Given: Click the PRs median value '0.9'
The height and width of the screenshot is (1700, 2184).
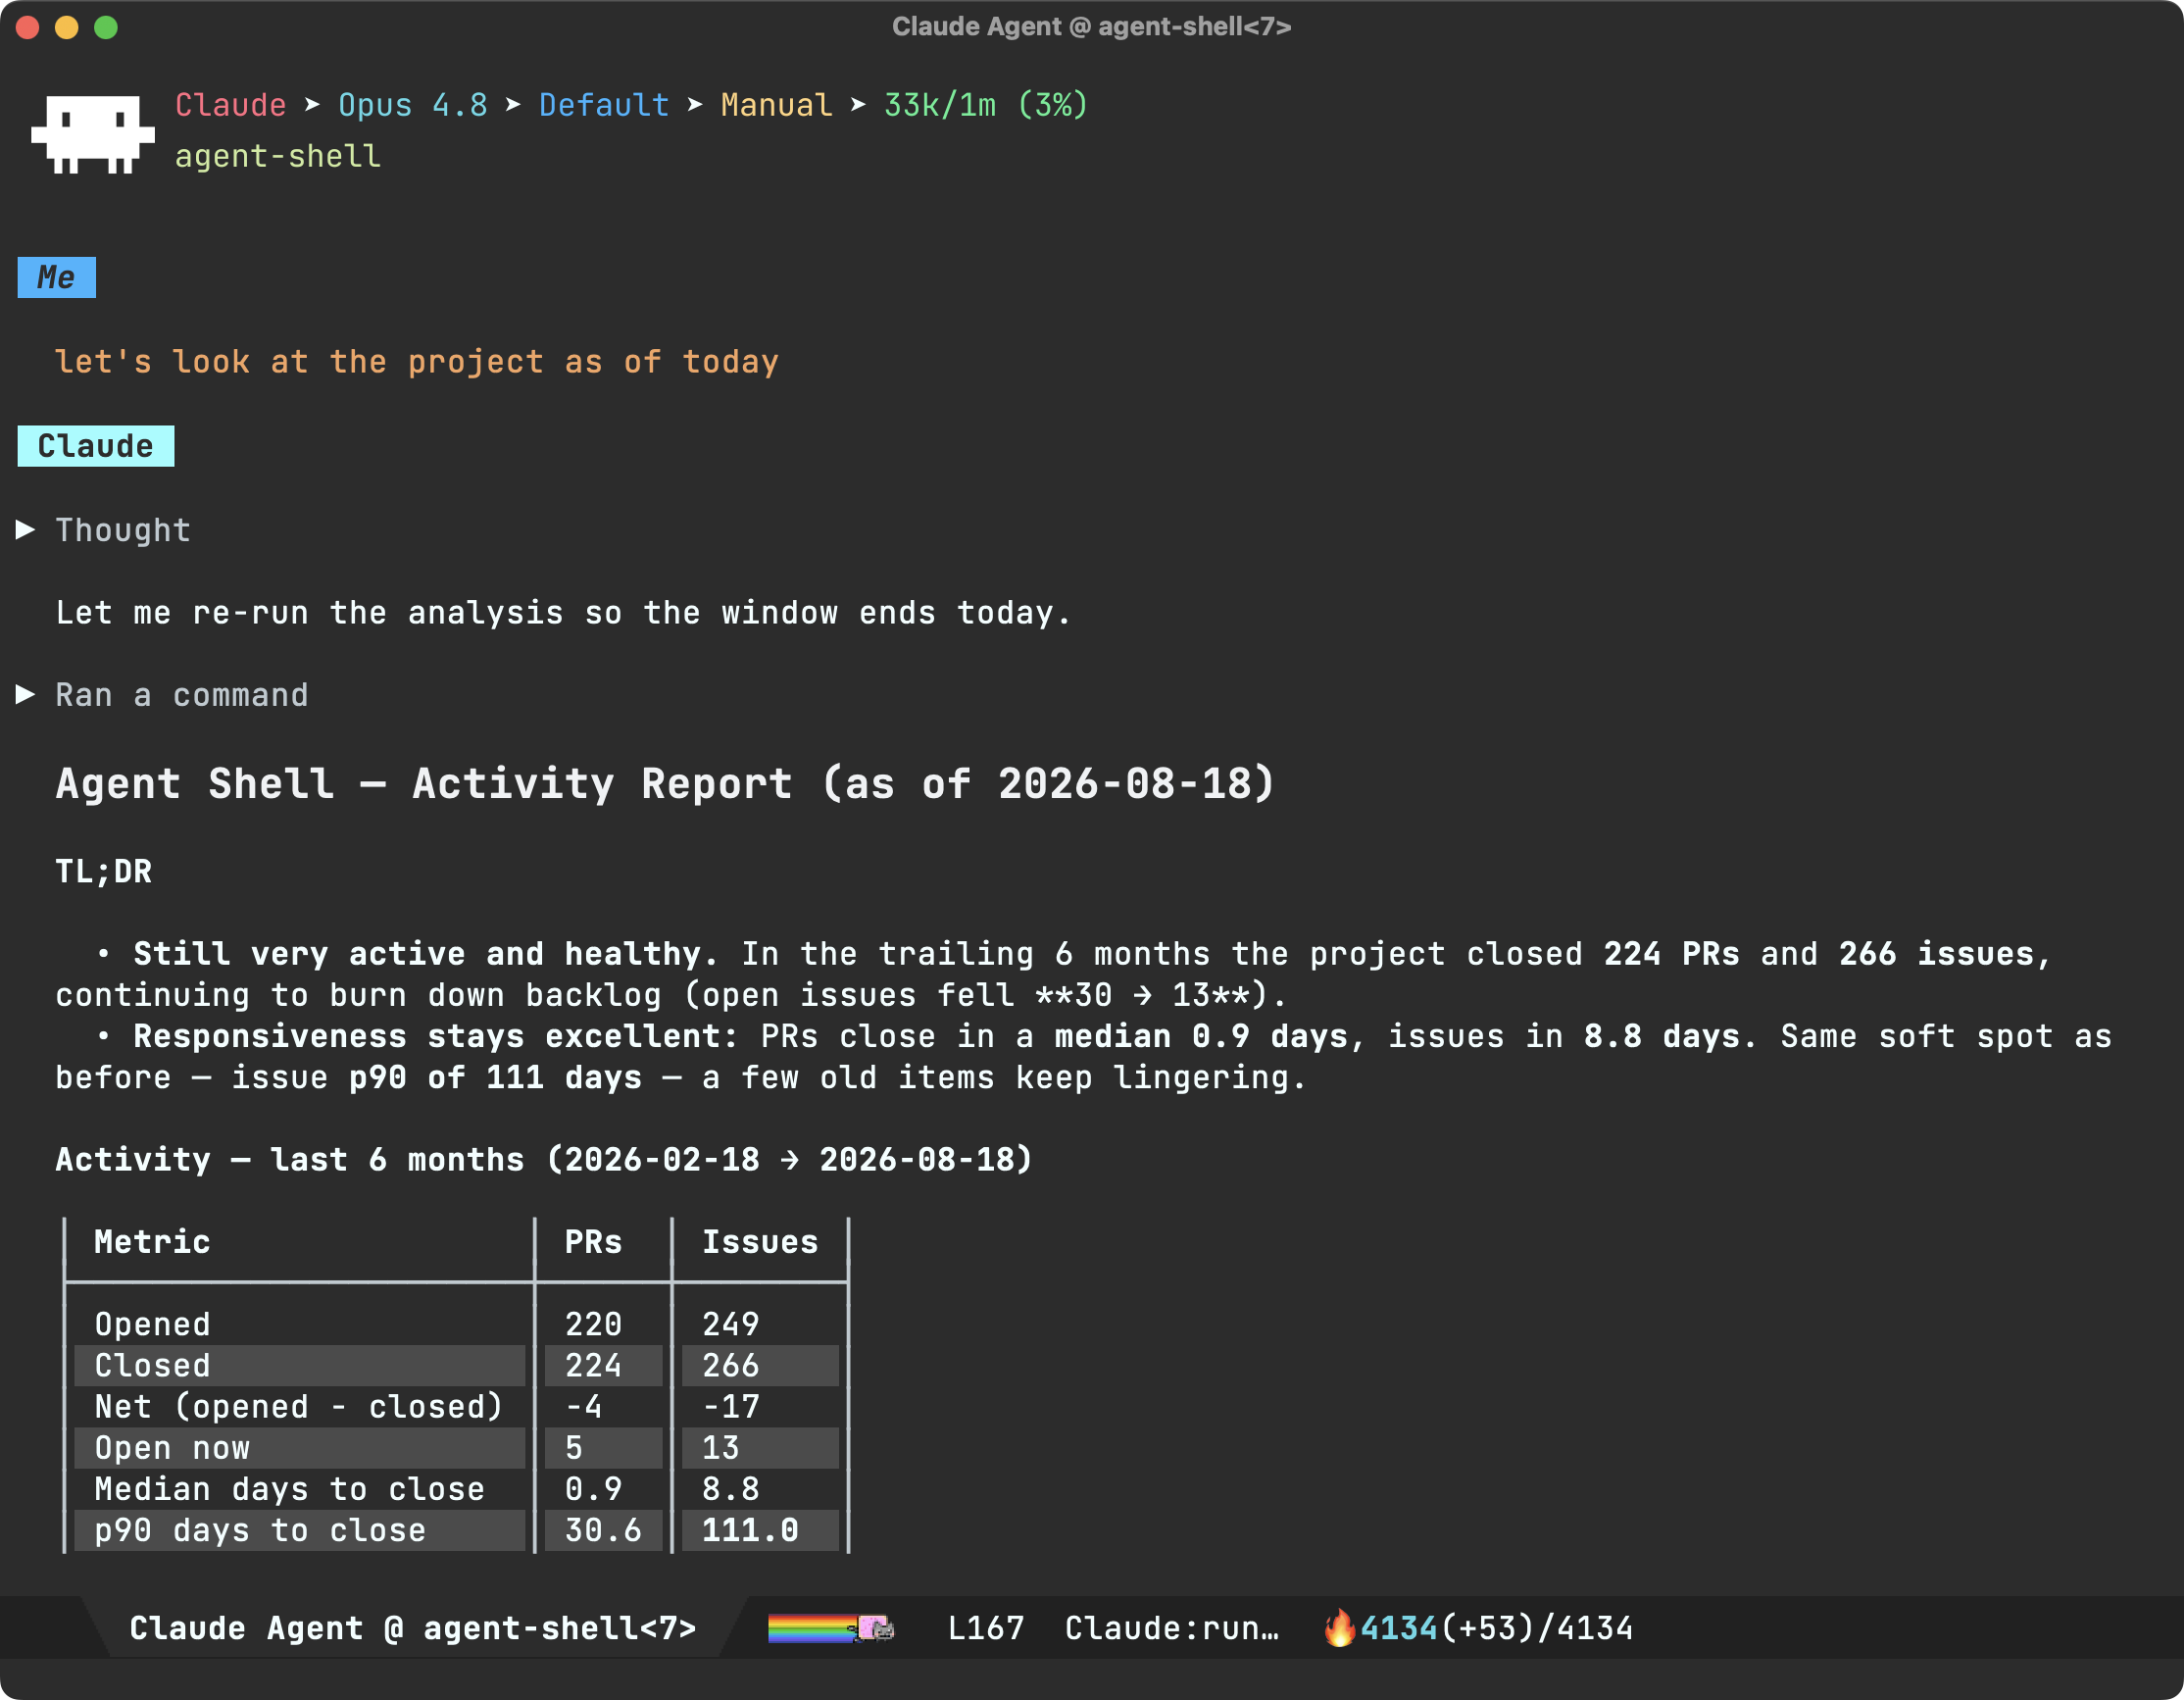Looking at the screenshot, I should [593, 1489].
